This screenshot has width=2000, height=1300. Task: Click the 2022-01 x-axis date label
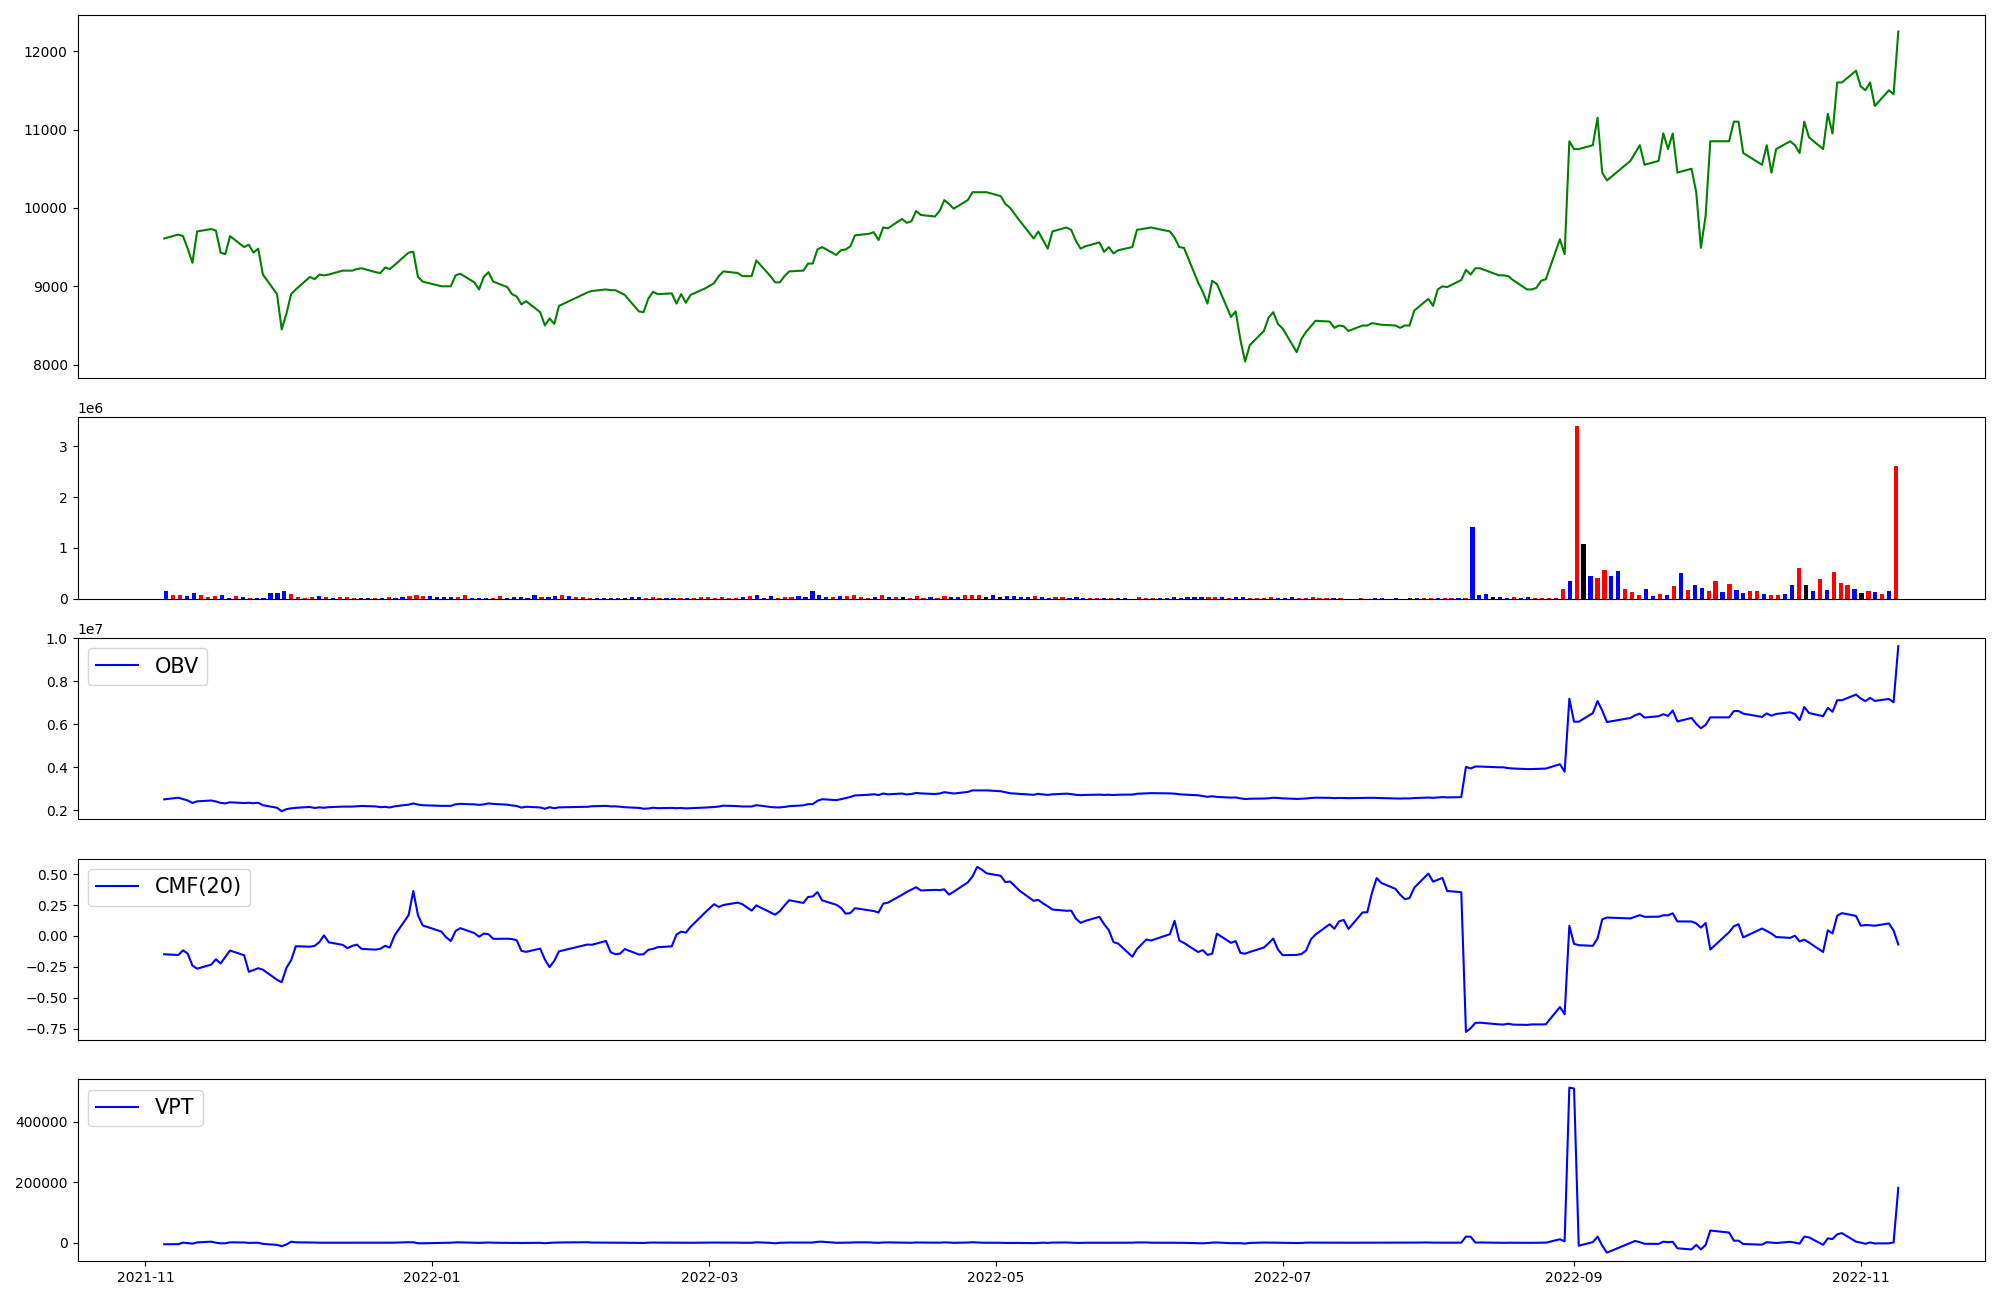[x=432, y=1277]
